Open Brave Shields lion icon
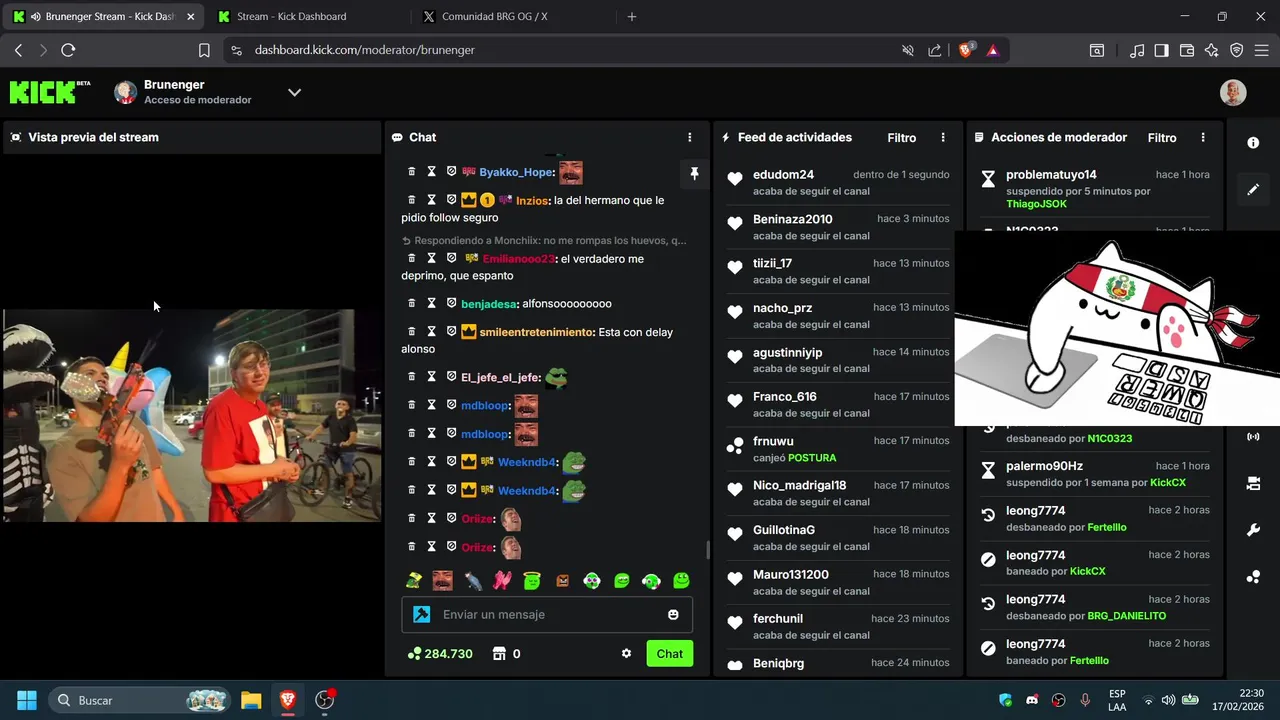The image size is (1280, 720). point(966,50)
